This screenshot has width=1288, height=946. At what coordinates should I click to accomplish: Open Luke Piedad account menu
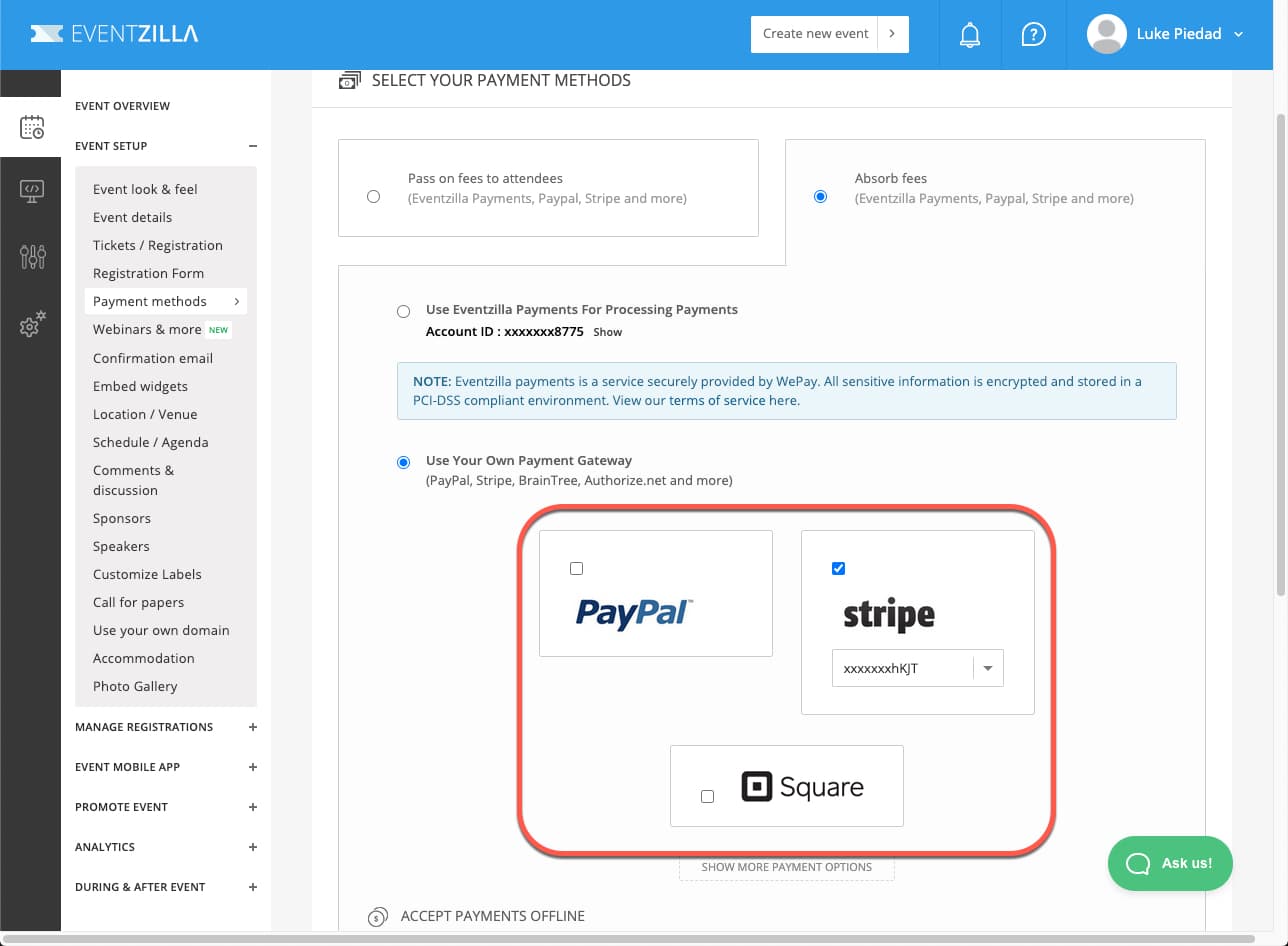pos(1190,34)
